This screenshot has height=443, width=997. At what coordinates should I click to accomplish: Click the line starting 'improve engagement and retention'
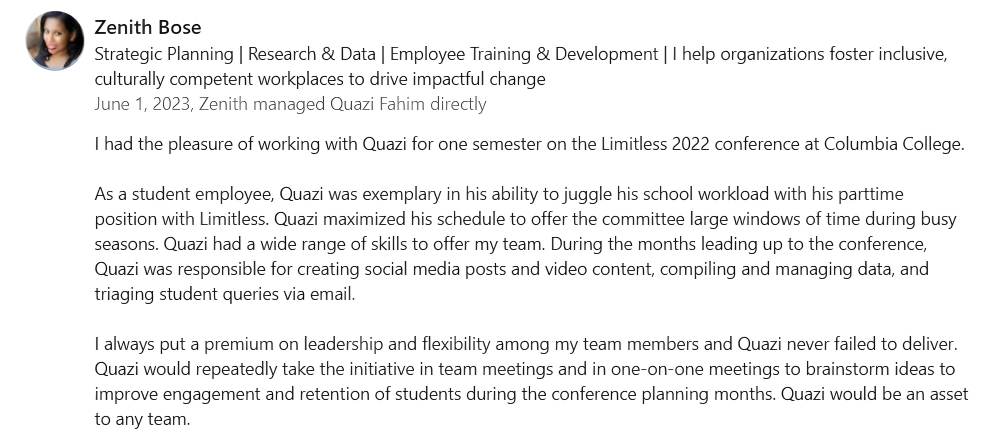click(x=532, y=394)
